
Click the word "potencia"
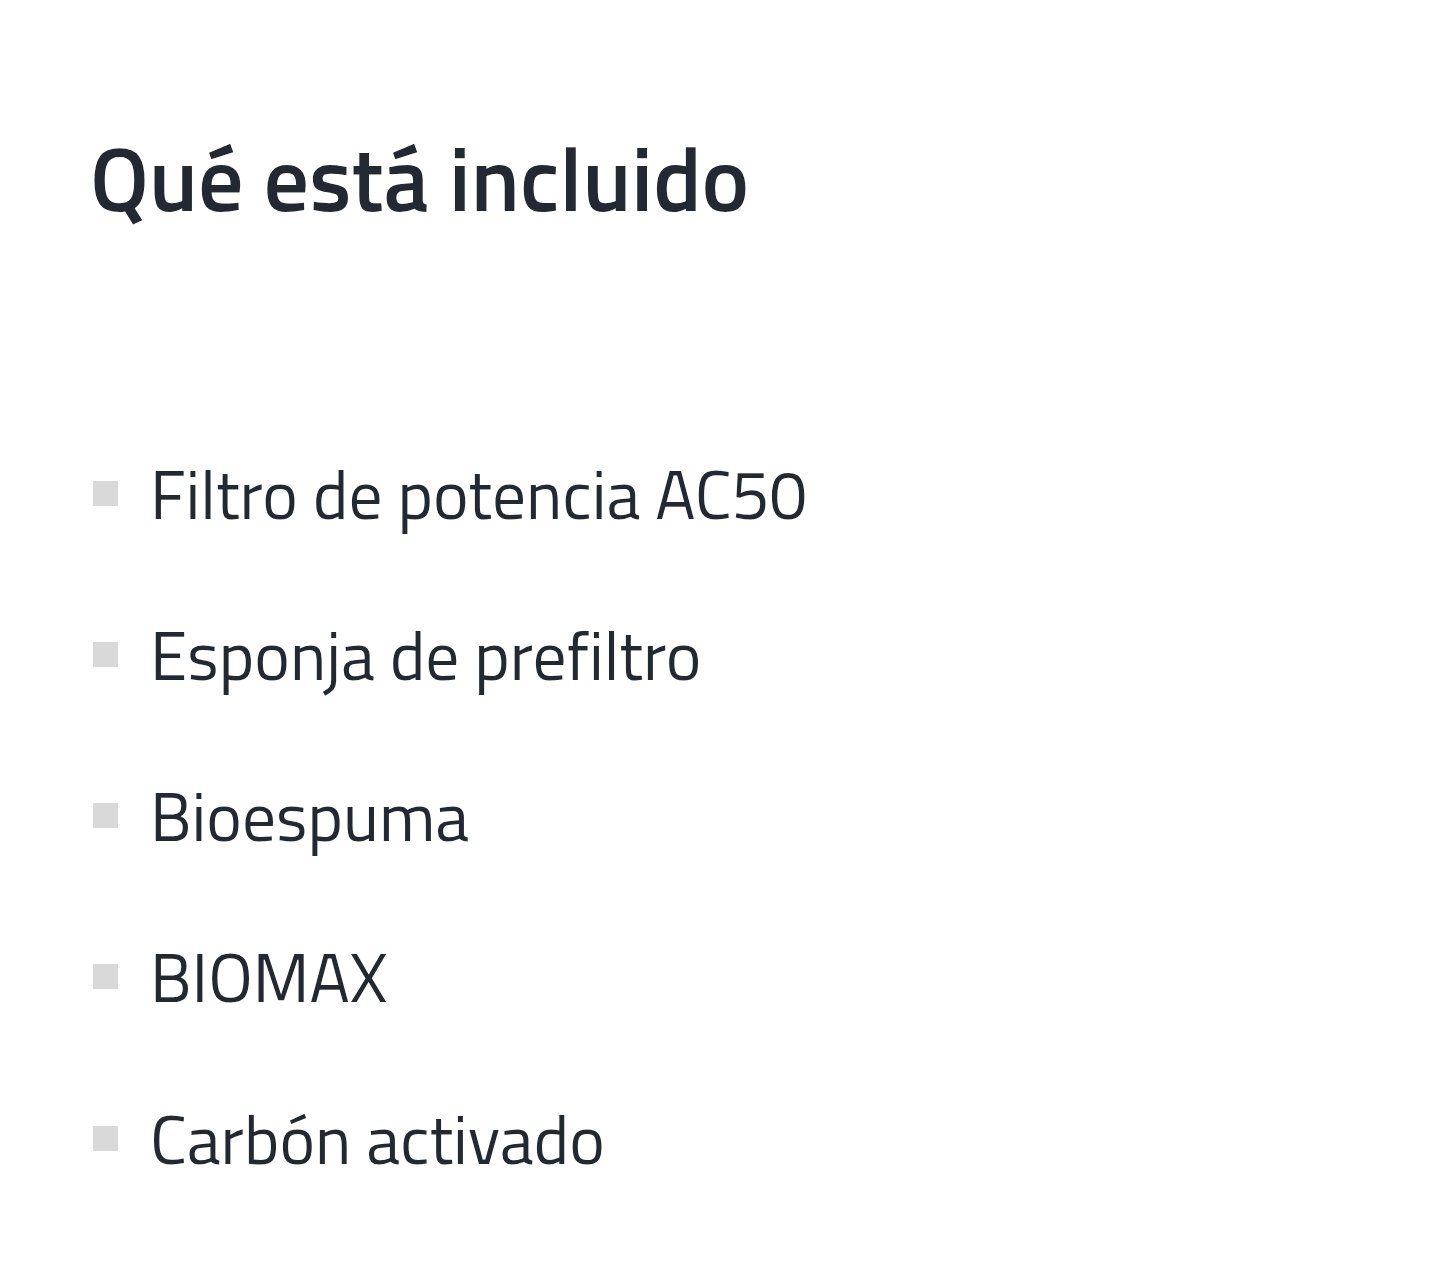click(518, 499)
